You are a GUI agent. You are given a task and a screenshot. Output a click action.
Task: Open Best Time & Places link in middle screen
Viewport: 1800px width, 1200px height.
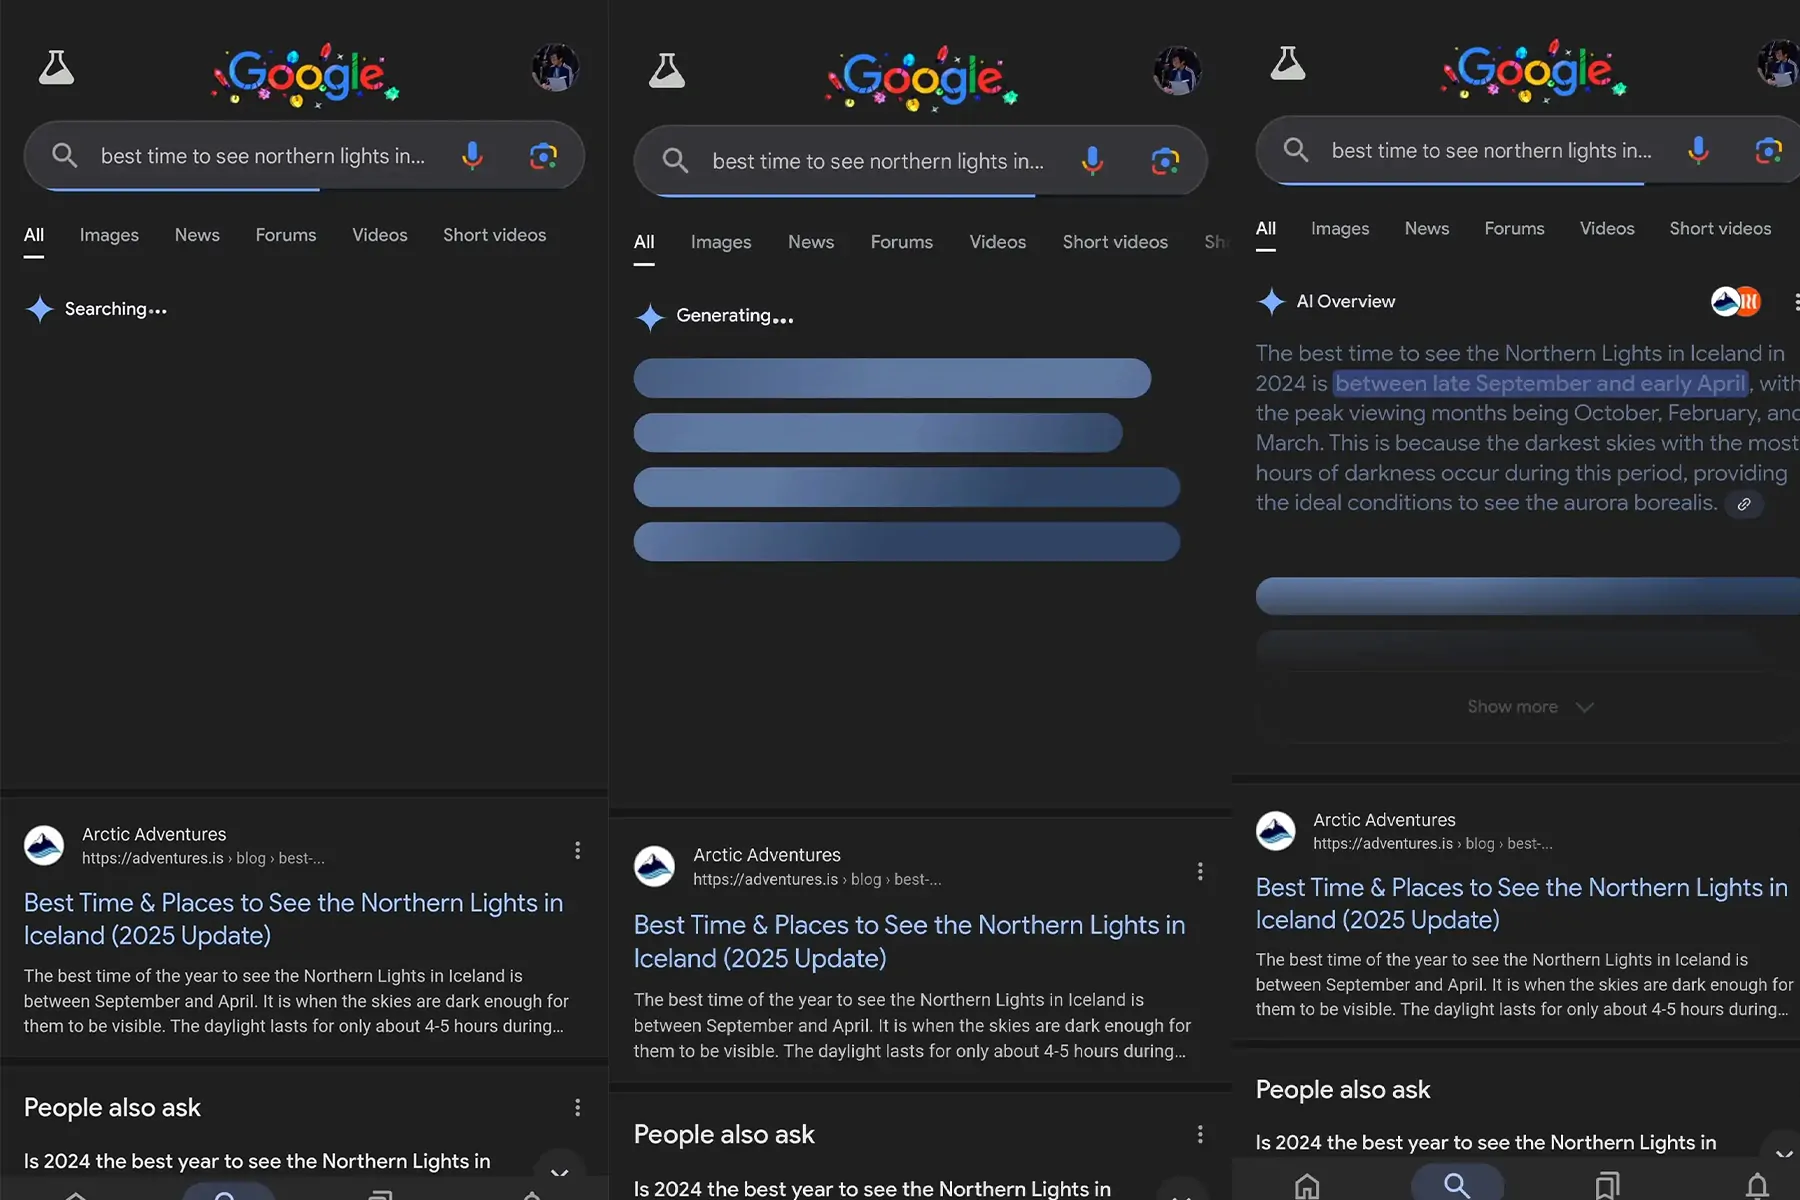point(909,941)
